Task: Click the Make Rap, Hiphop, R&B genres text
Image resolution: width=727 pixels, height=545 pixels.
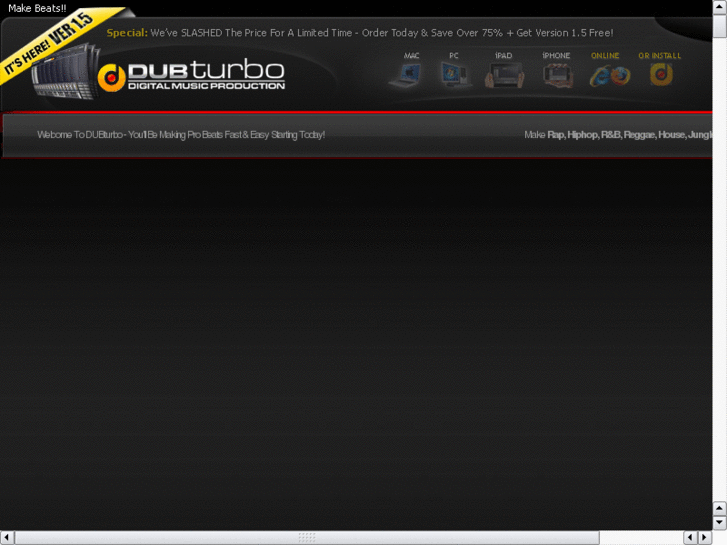Action: coord(618,135)
